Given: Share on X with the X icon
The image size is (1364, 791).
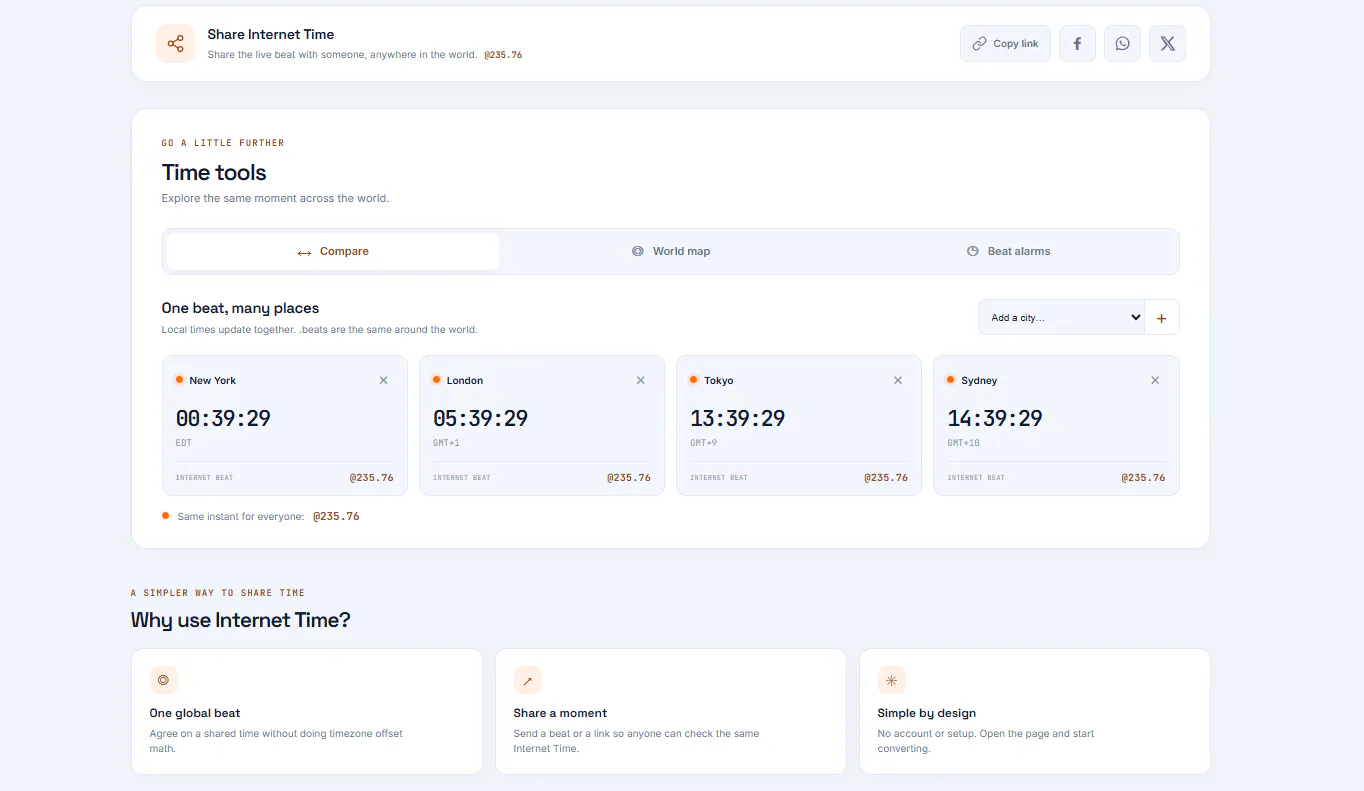Looking at the screenshot, I should click(x=1167, y=44).
